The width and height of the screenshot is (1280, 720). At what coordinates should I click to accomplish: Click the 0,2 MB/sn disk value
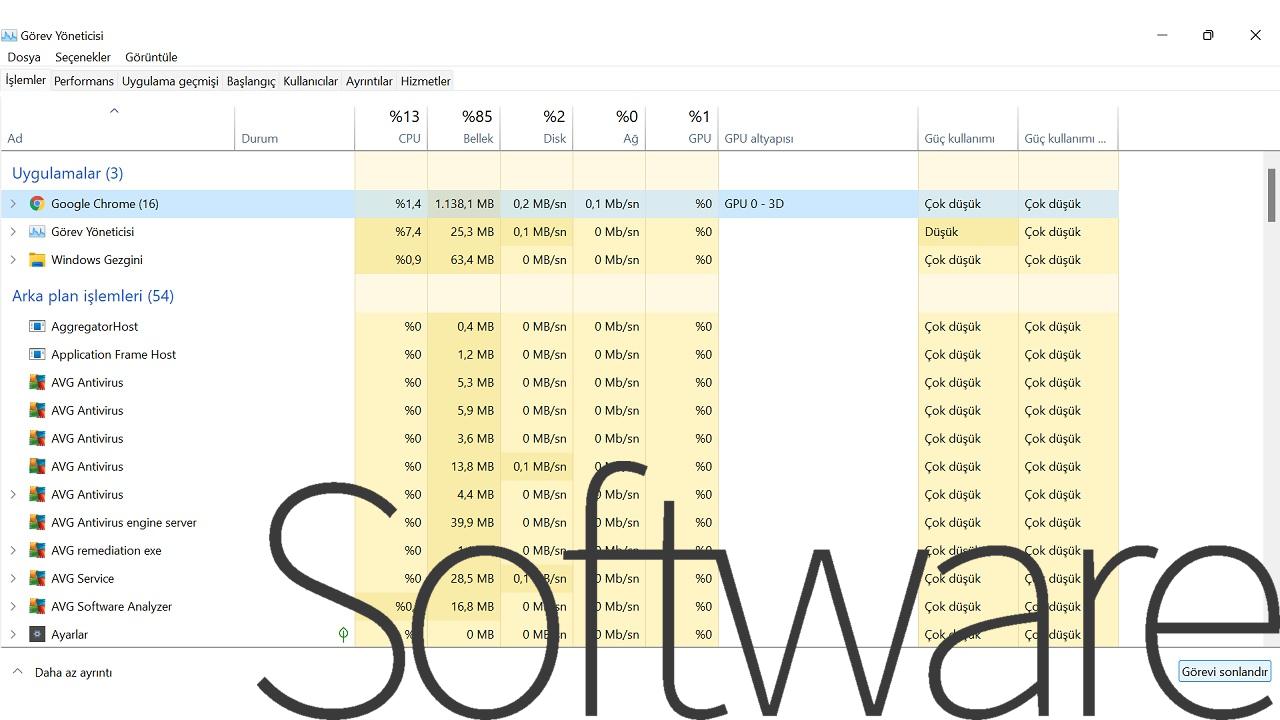click(x=540, y=204)
